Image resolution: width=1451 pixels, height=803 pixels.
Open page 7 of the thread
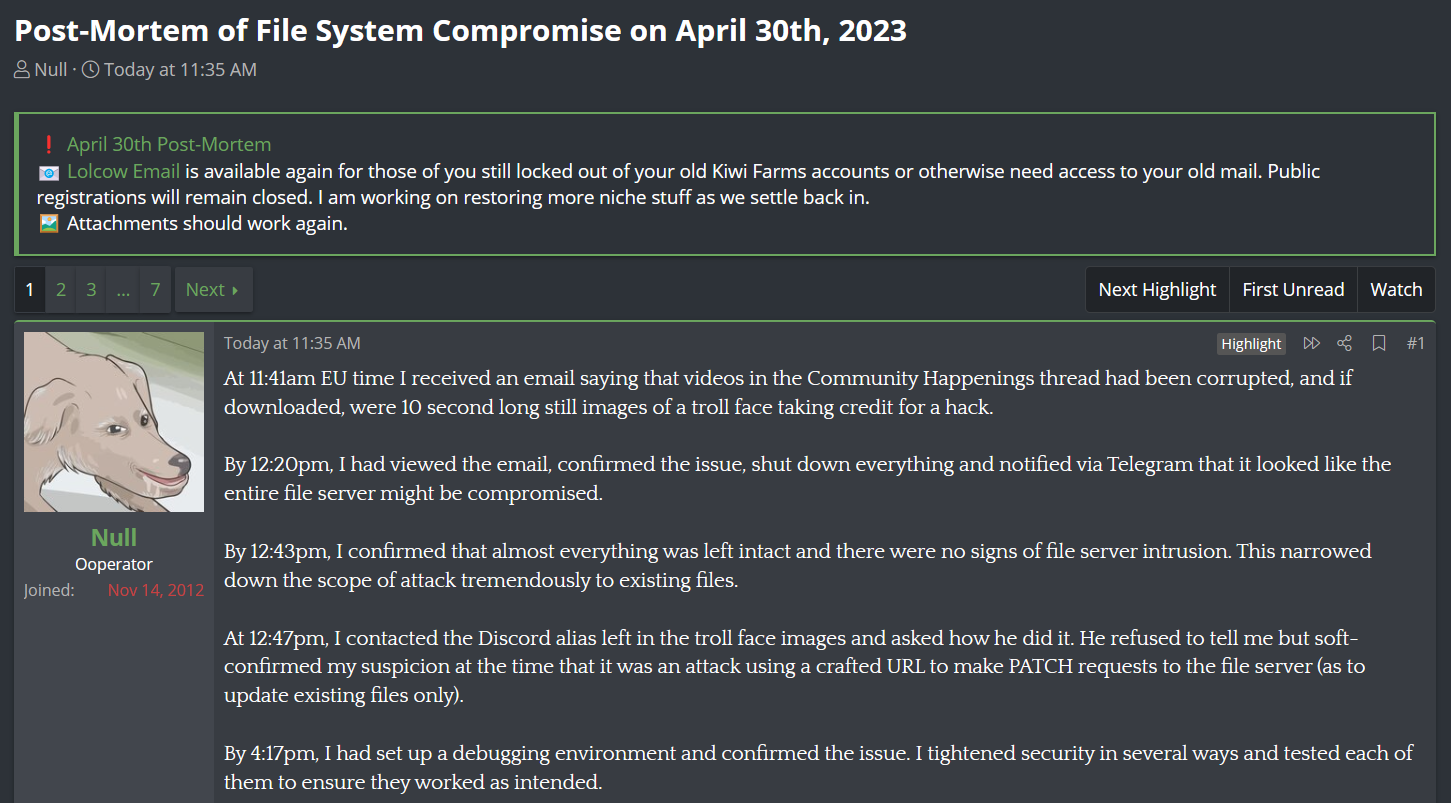point(155,290)
